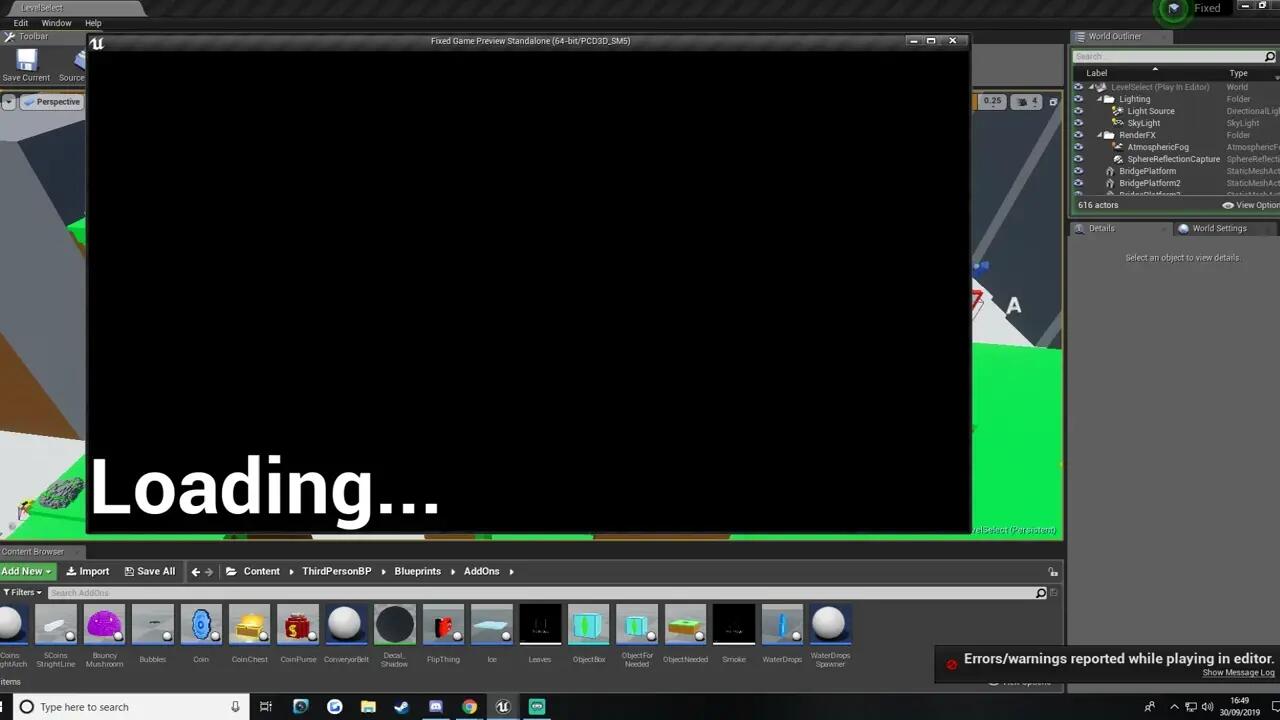Image resolution: width=1280 pixels, height=720 pixels.
Task: Click the Import button
Action: (88, 572)
